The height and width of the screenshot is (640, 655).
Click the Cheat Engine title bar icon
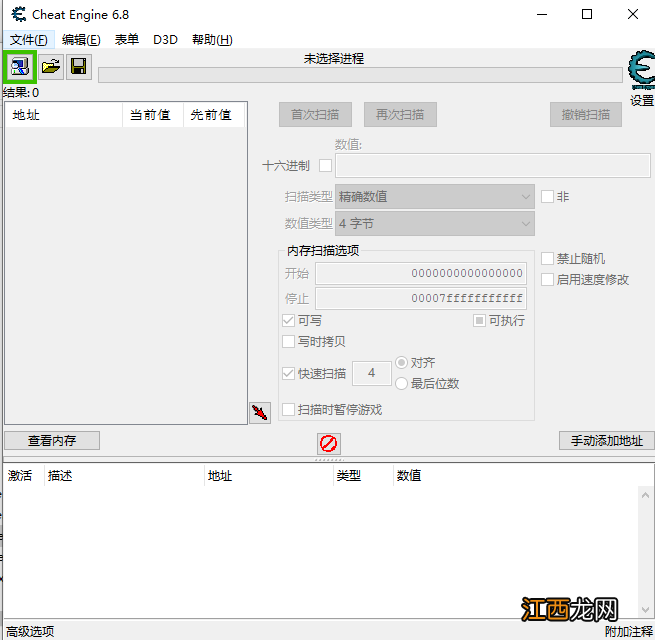tap(19, 15)
